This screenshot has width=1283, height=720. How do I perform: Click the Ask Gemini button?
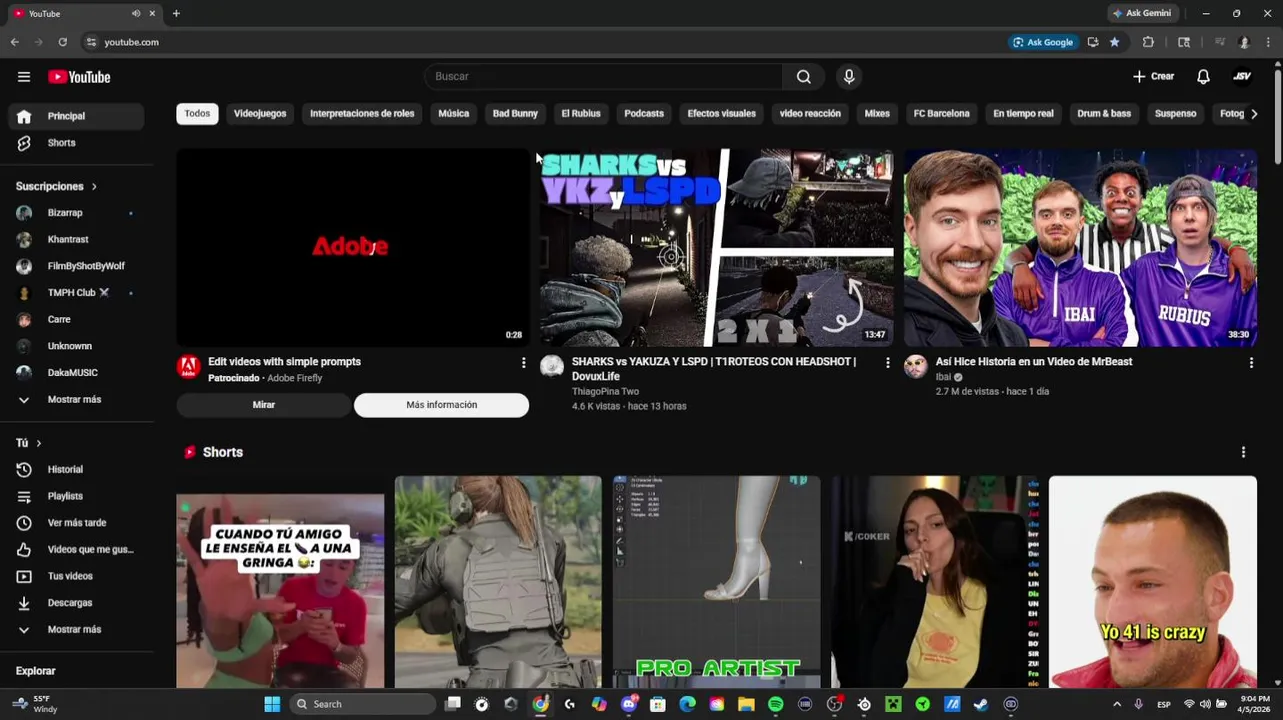pyautogui.click(x=1141, y=13)
